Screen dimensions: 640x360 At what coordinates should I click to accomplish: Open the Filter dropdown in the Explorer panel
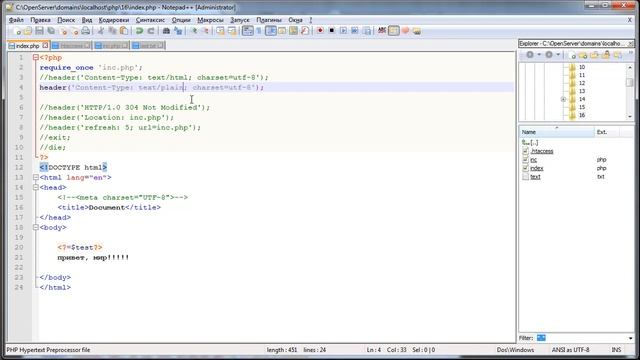click(630, 338)
